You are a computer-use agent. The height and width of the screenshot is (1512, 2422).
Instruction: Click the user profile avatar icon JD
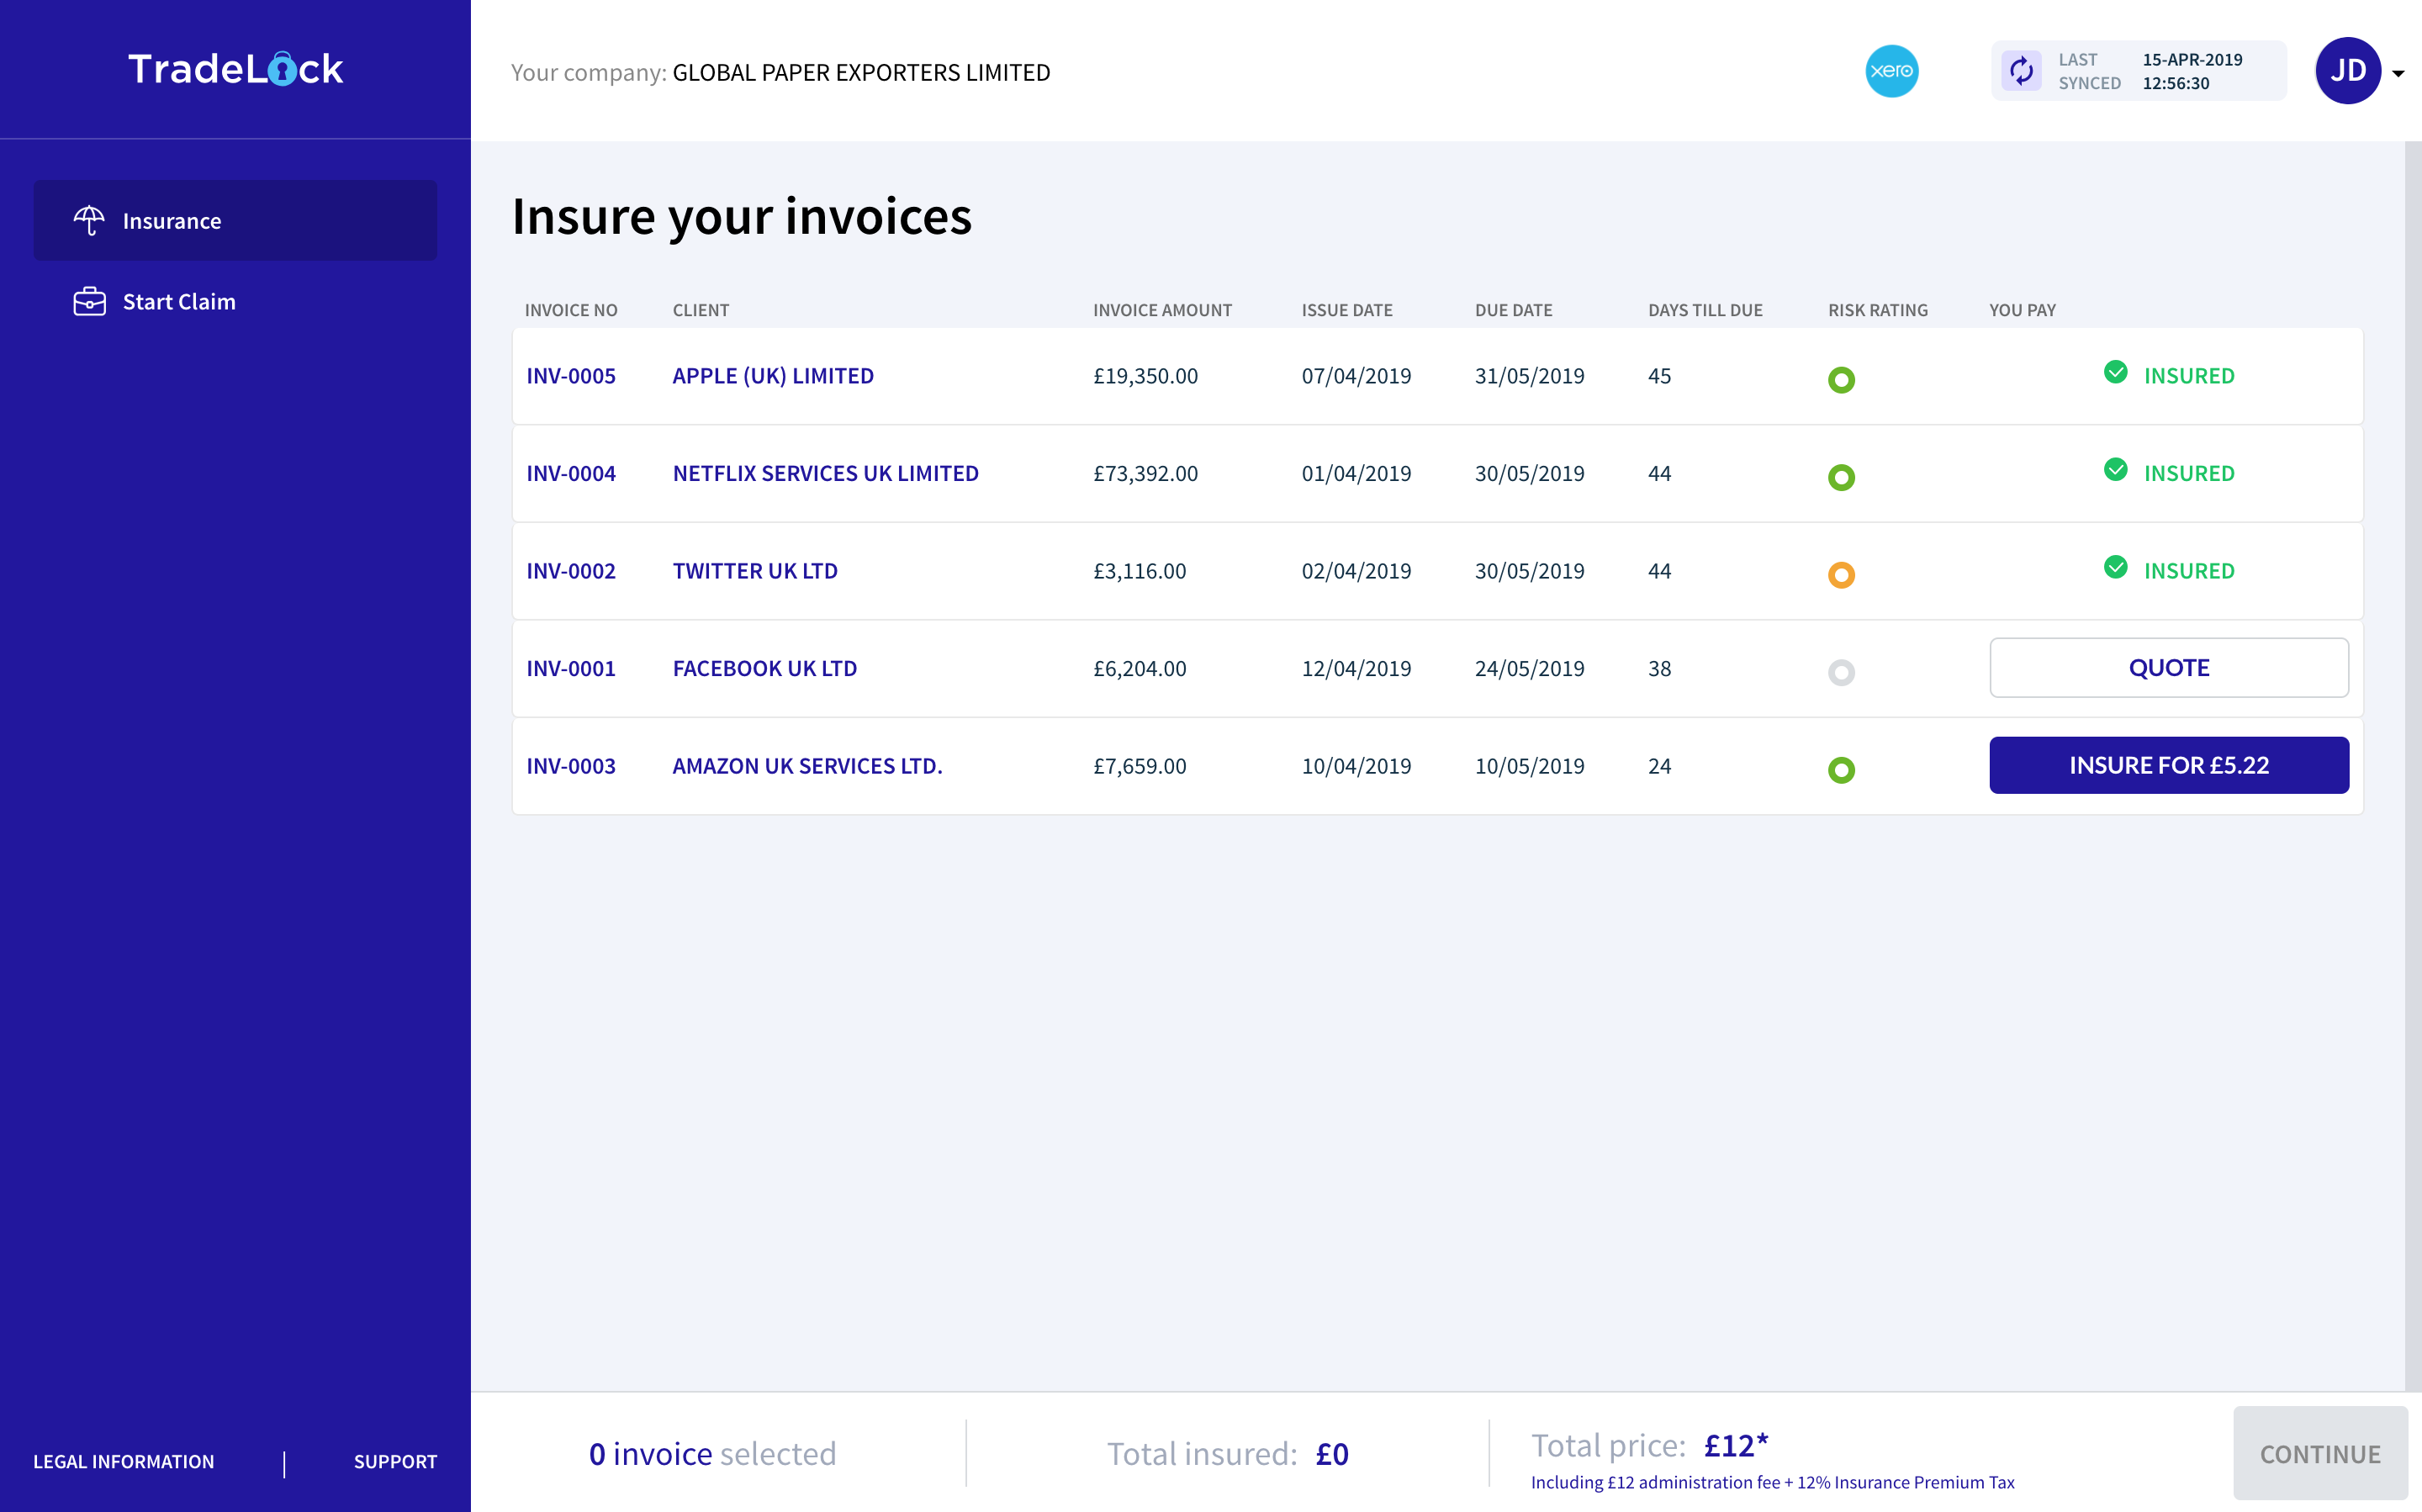pos(2347,70)
